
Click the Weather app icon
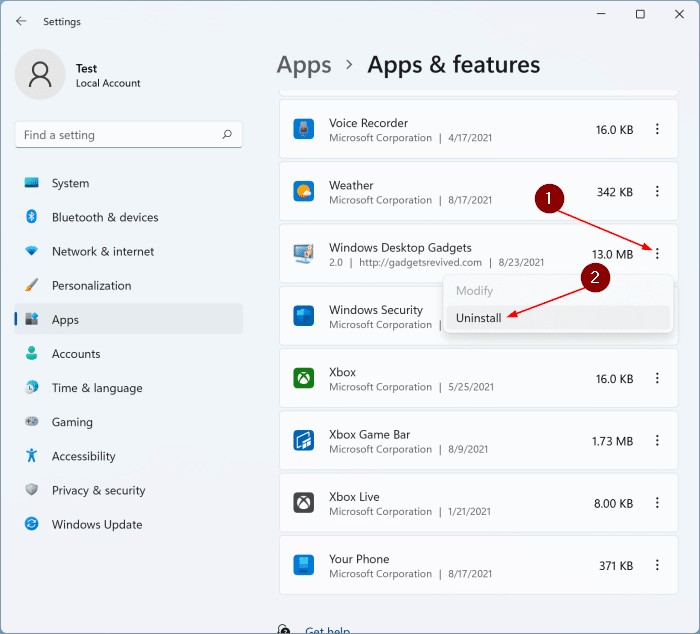point(304,192)
